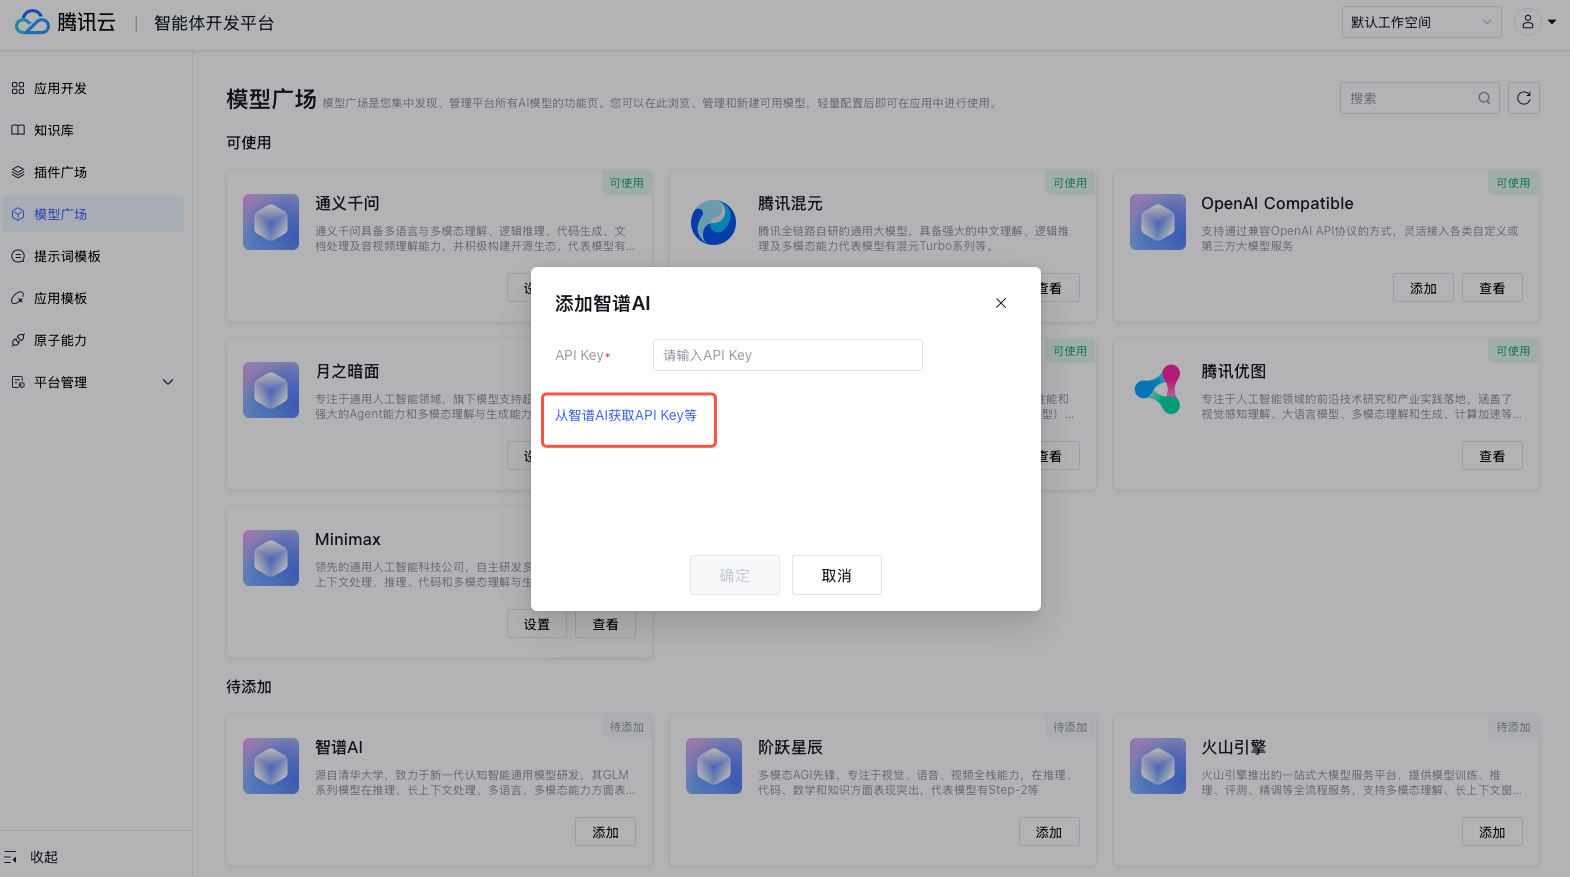Click the 腾讯优图 model logo
The height and width of the screenshot is (877, 1570).
1158,390
